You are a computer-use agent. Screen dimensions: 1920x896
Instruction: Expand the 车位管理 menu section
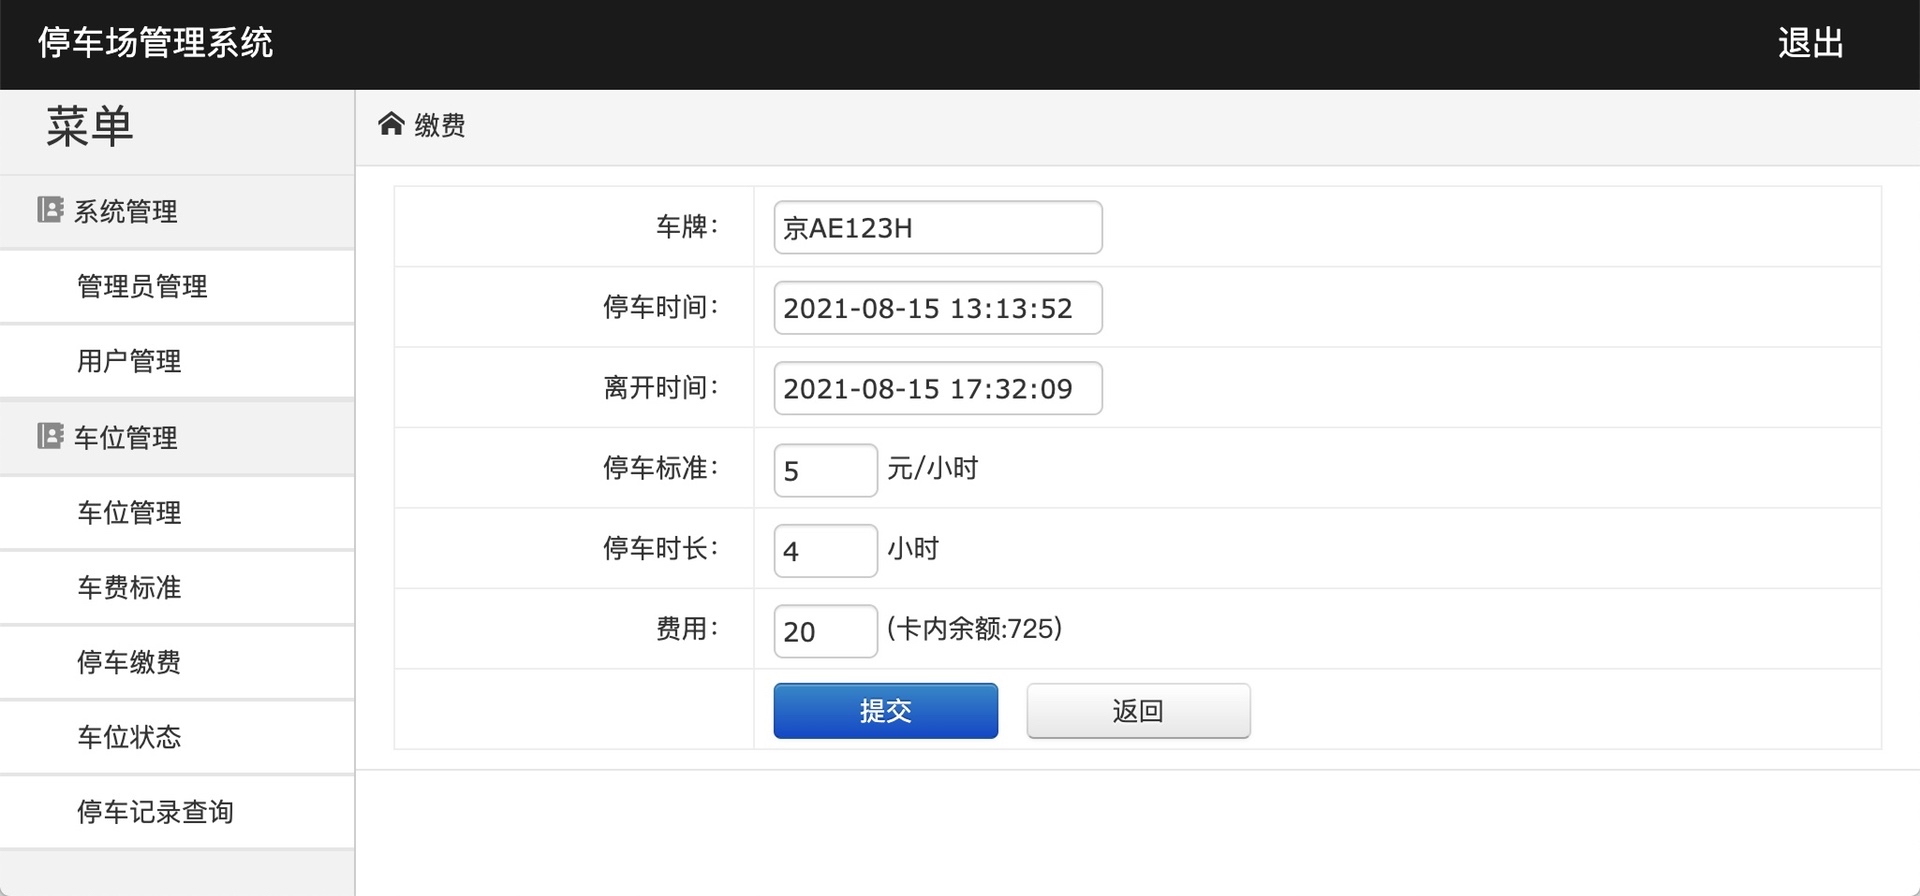click(x=125, y=437)
